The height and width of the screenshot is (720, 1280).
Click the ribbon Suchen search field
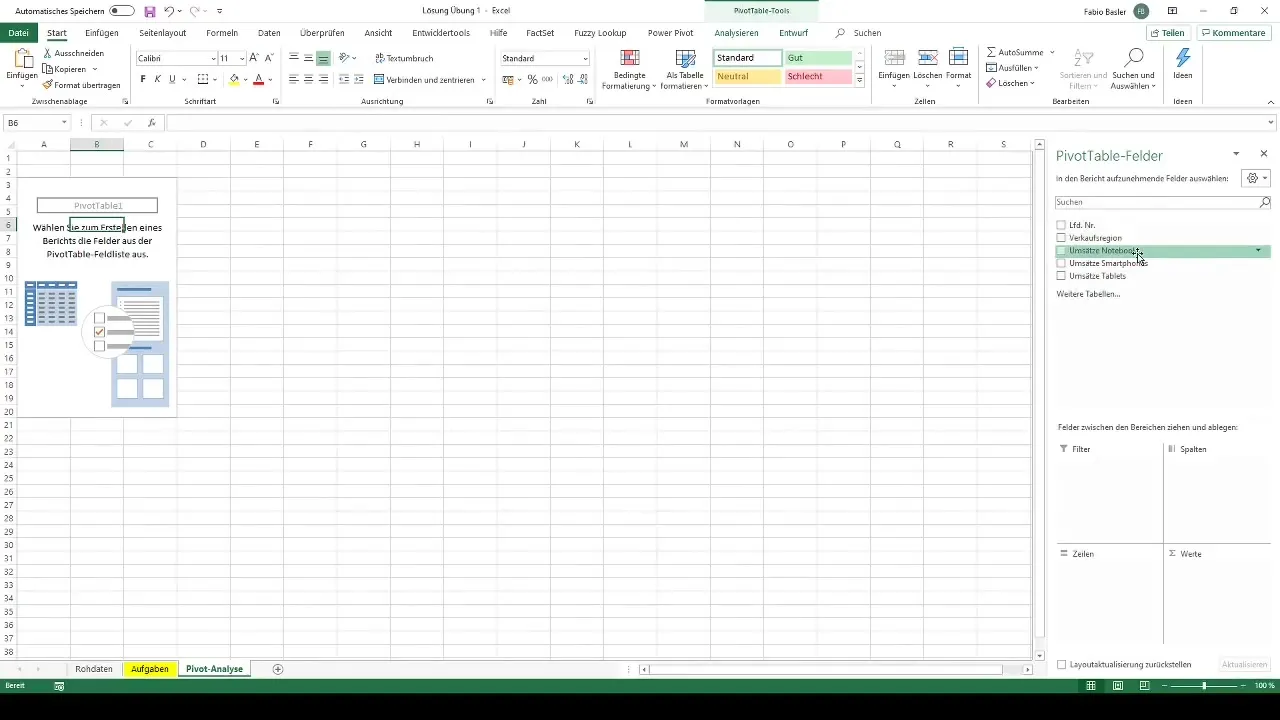(x=866, y=33)
